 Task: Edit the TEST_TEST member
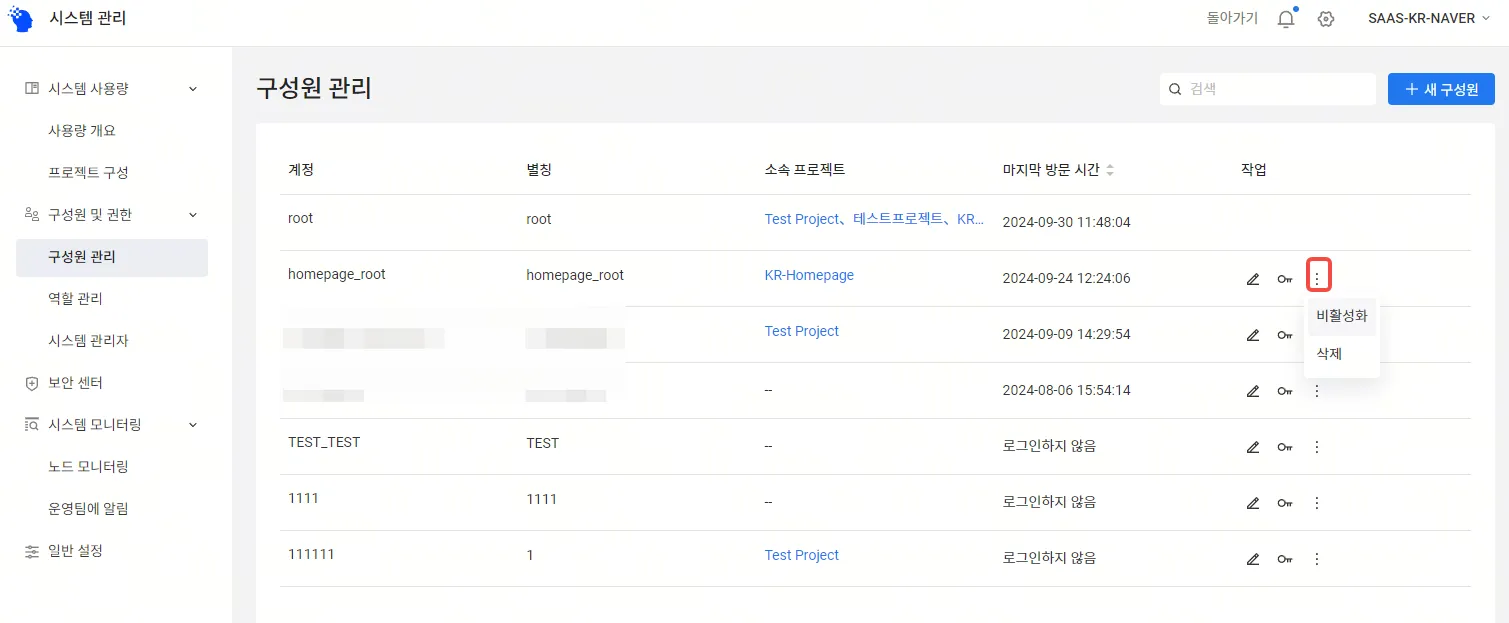tap(1253, 447)
